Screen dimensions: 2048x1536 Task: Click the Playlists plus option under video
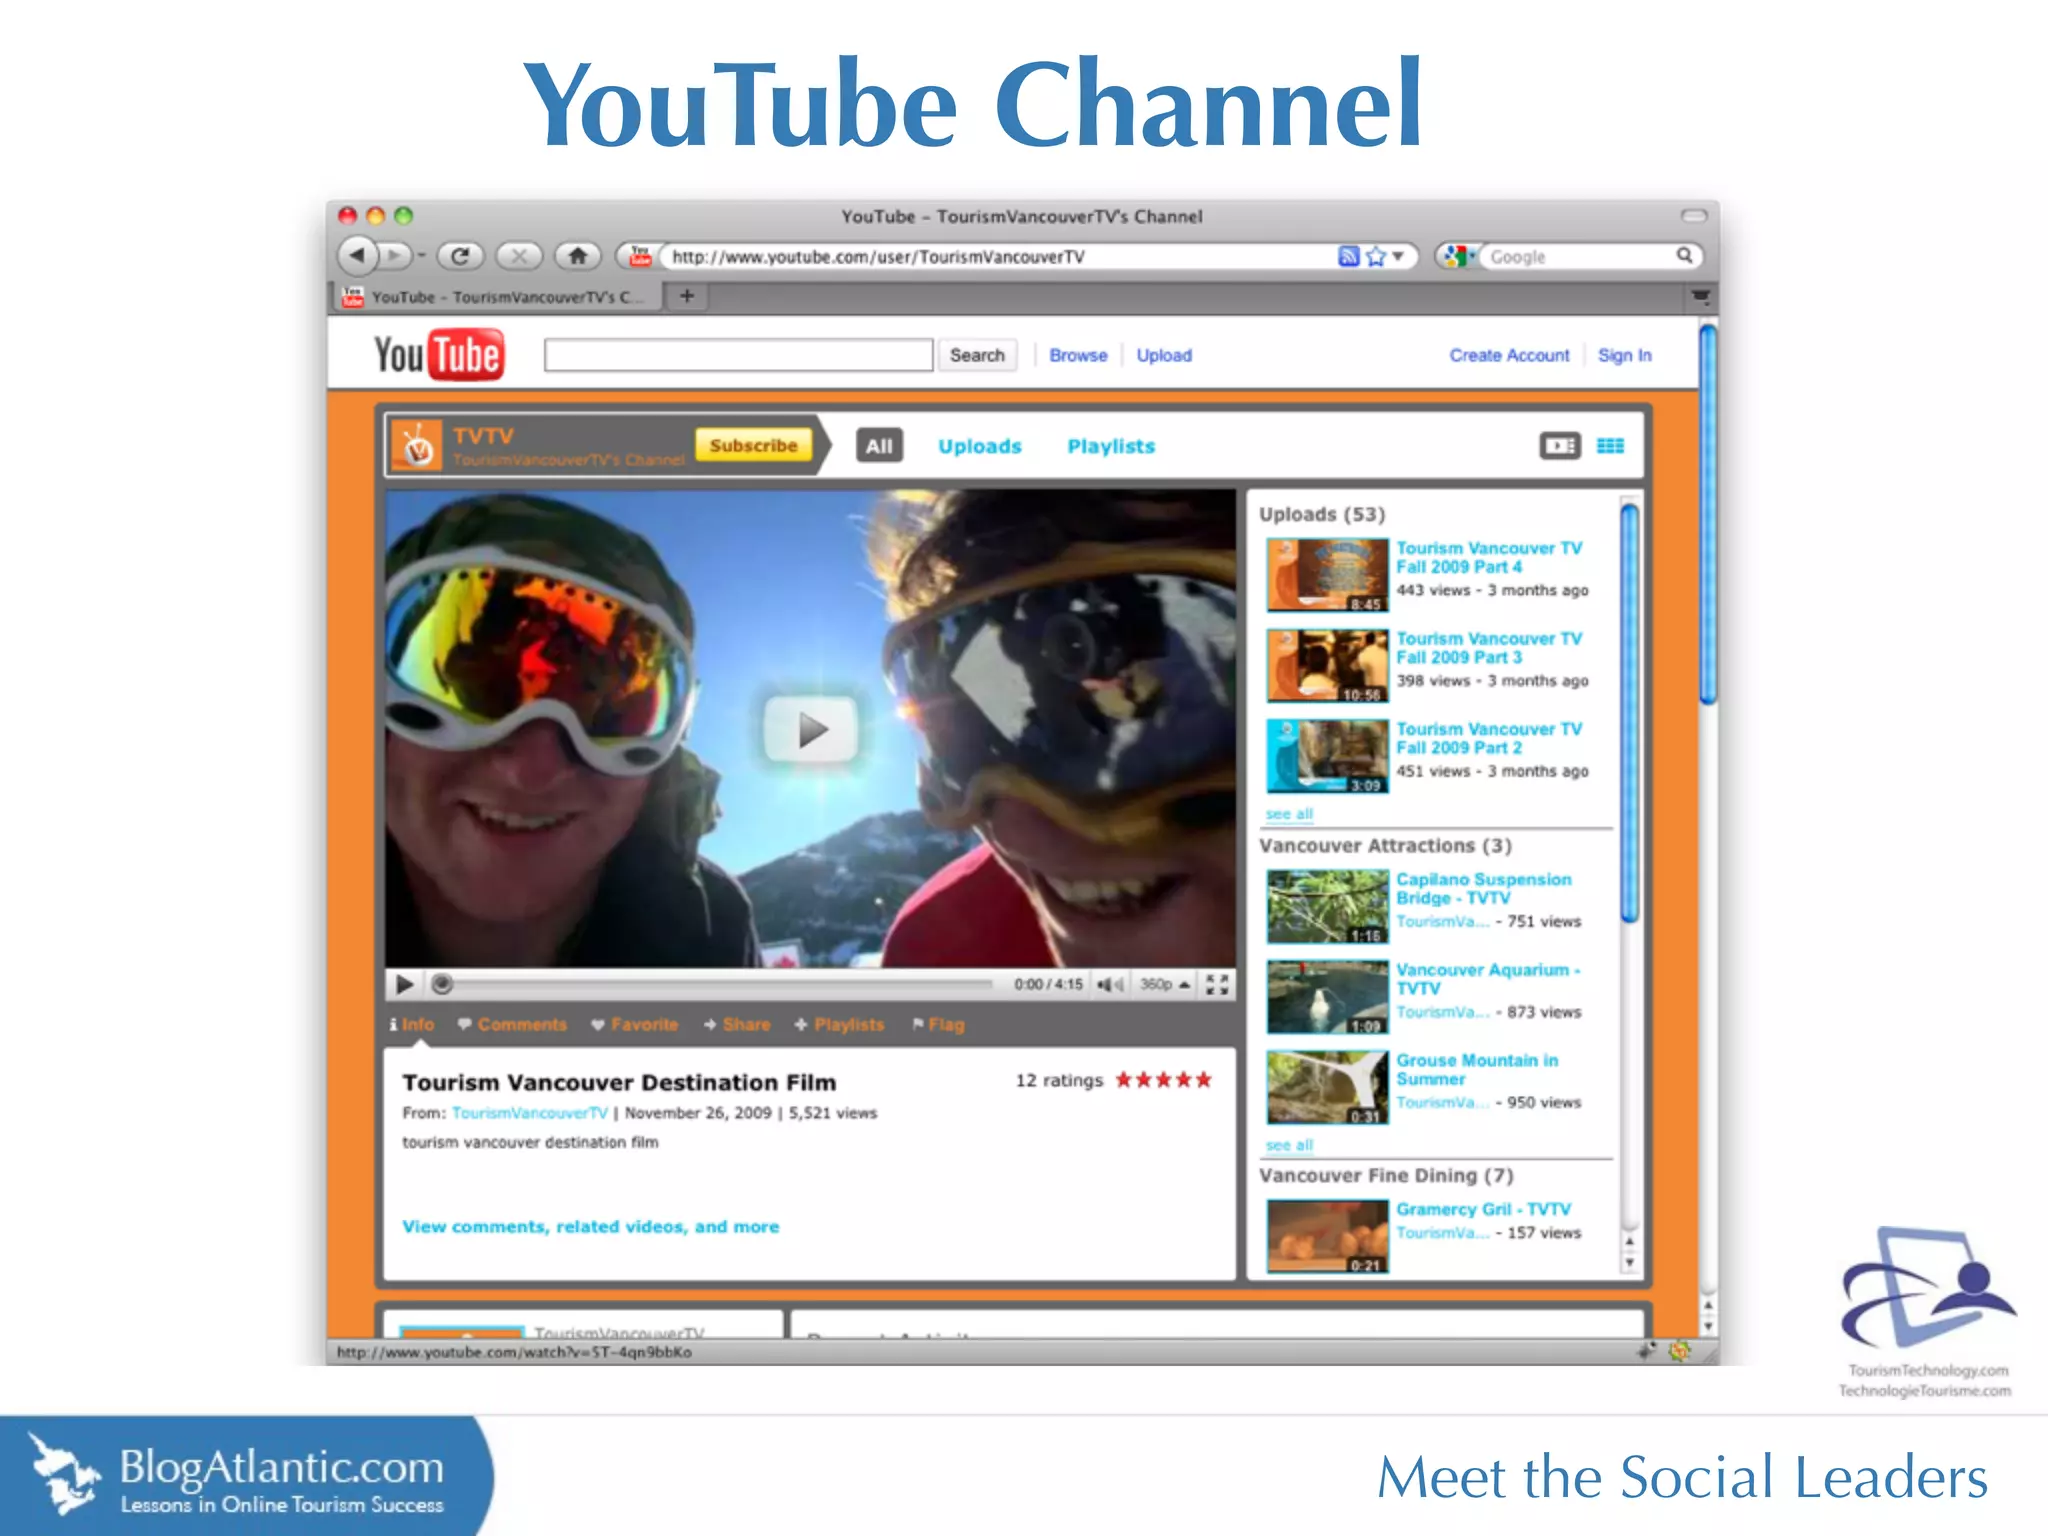coord(840,1025)
